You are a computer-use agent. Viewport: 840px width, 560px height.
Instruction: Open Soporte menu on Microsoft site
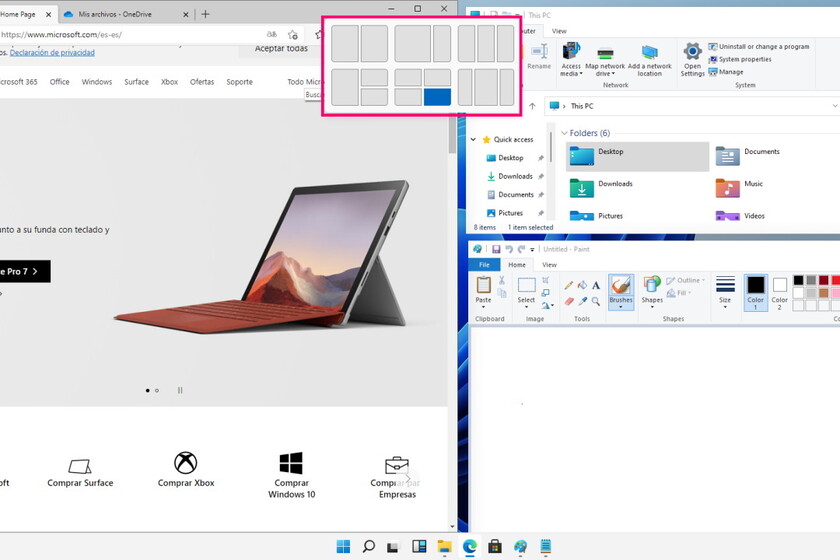click(x=239, y=82)
